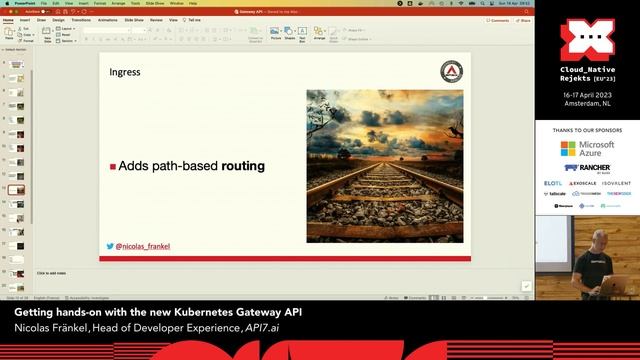Open the Shape Fill dropdown

(353, 30)
